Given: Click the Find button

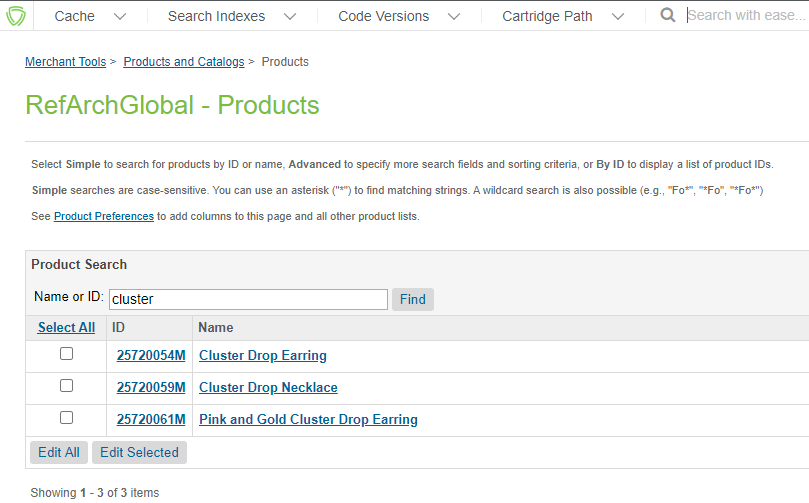Looking at the screenshot, I should coord(413,299).
